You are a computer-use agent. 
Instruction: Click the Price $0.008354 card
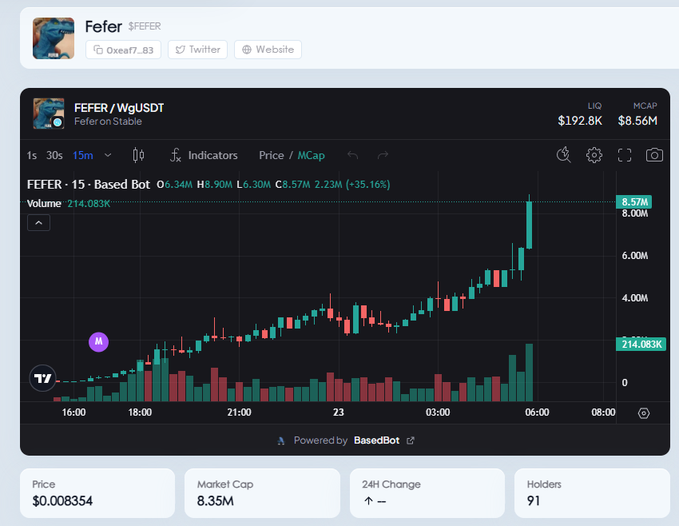(97, 493)
